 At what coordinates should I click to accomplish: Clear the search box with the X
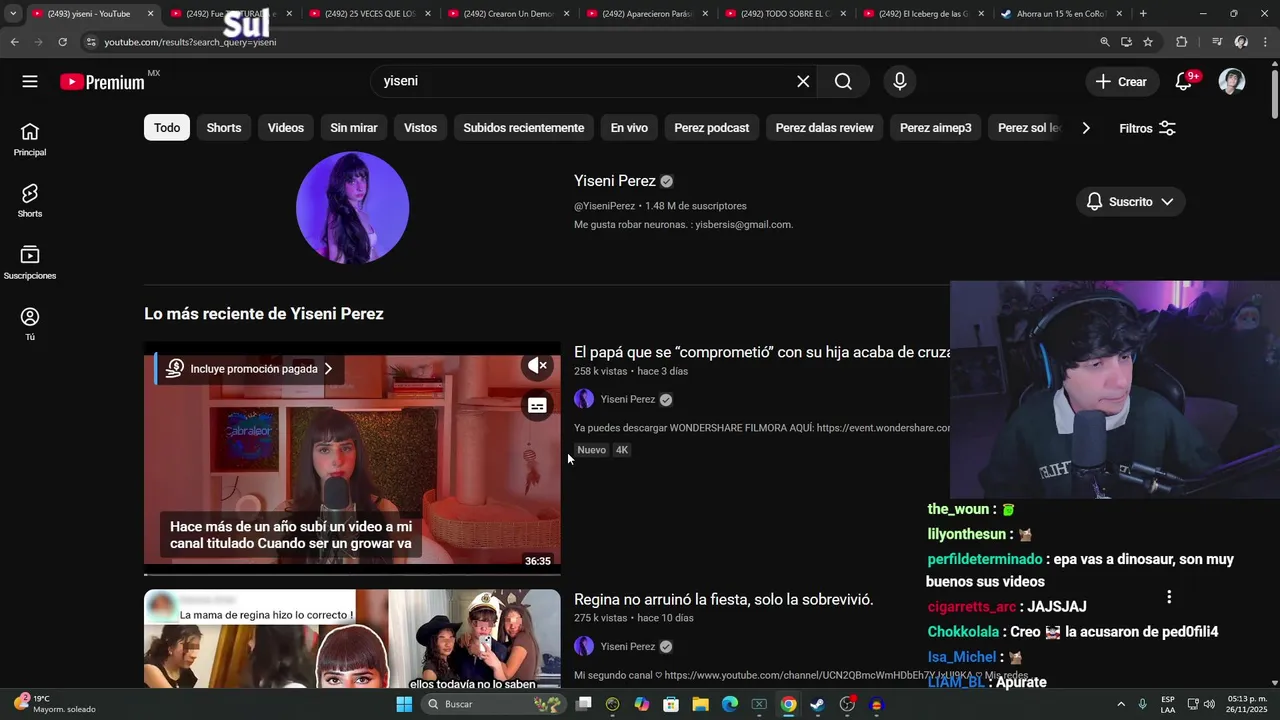[803, 81]
